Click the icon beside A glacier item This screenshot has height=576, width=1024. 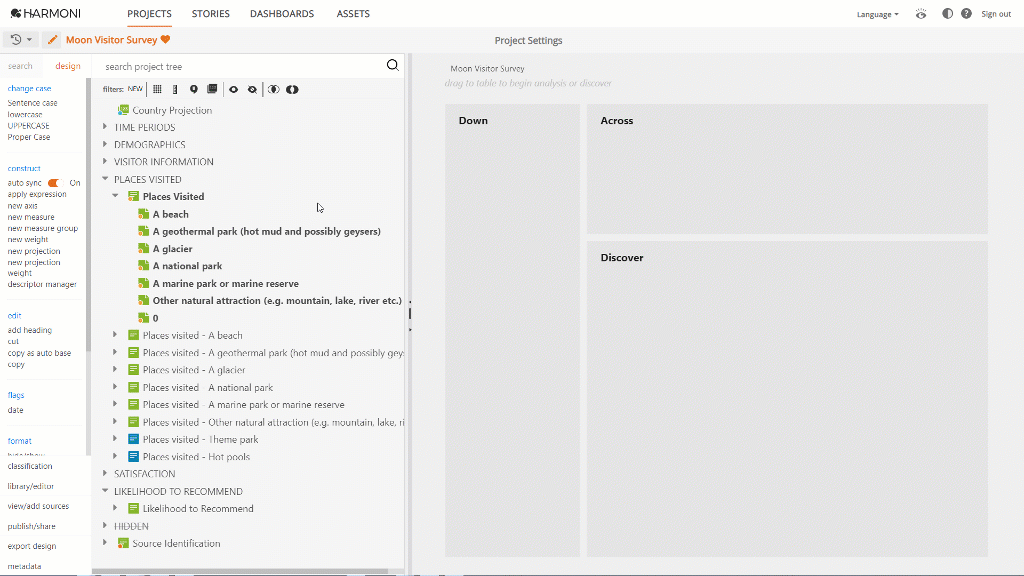(144, 248)
